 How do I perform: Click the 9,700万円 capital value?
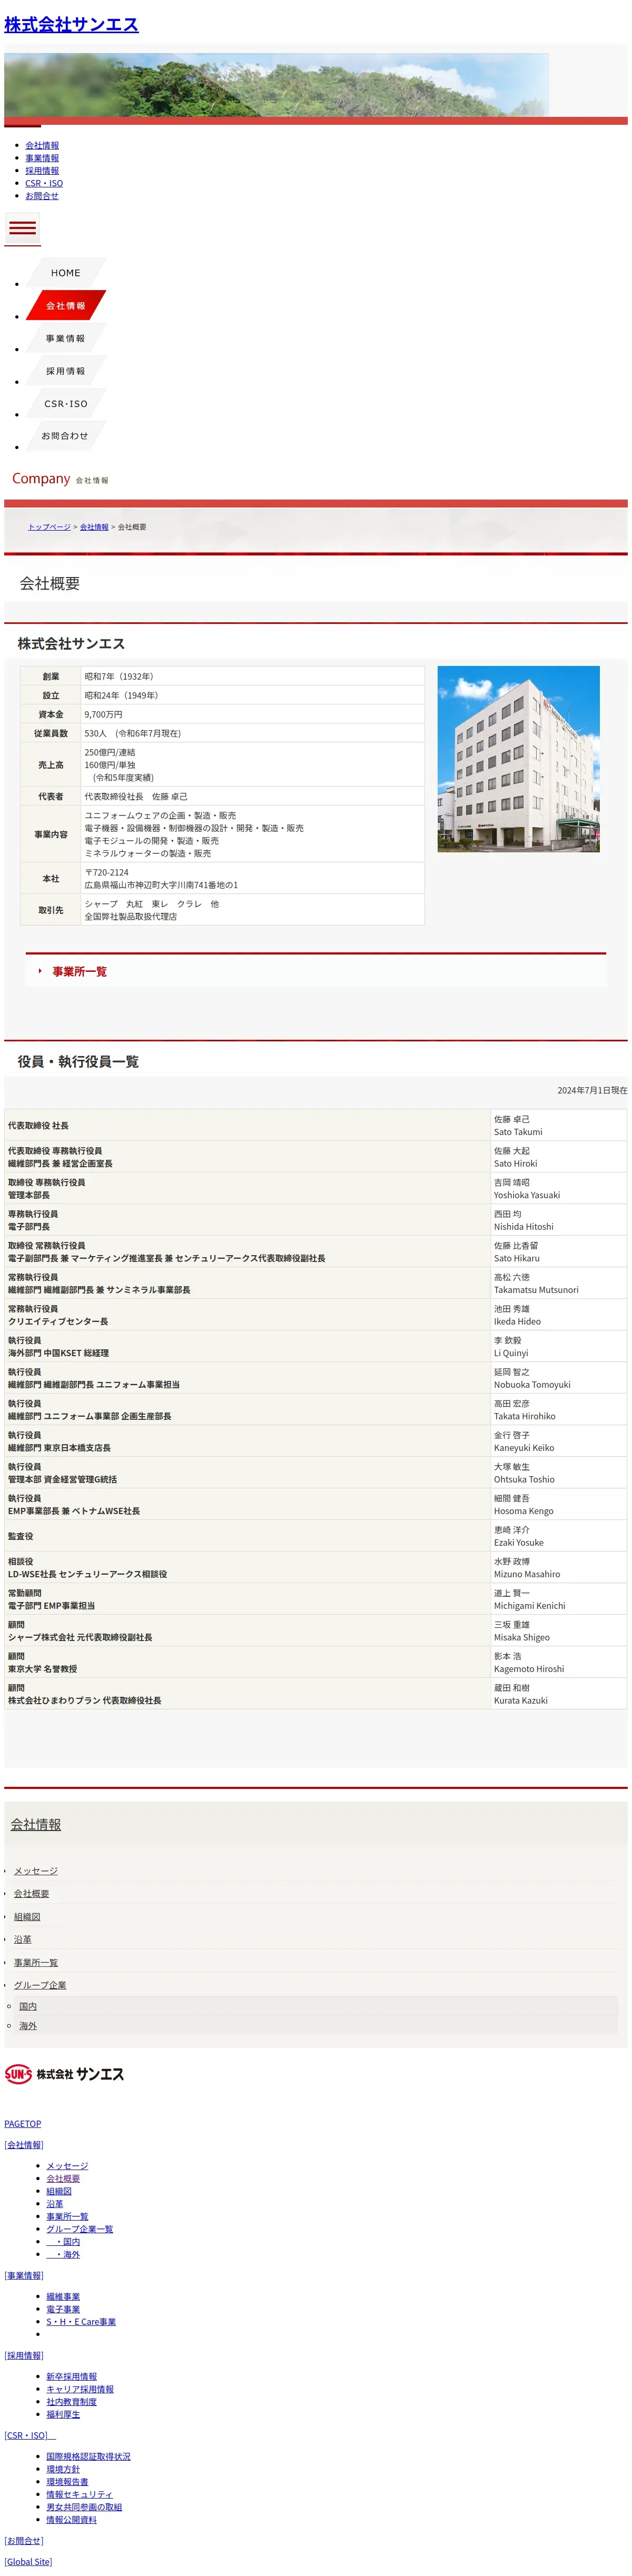pyautogui.click(x=103, y=715)
